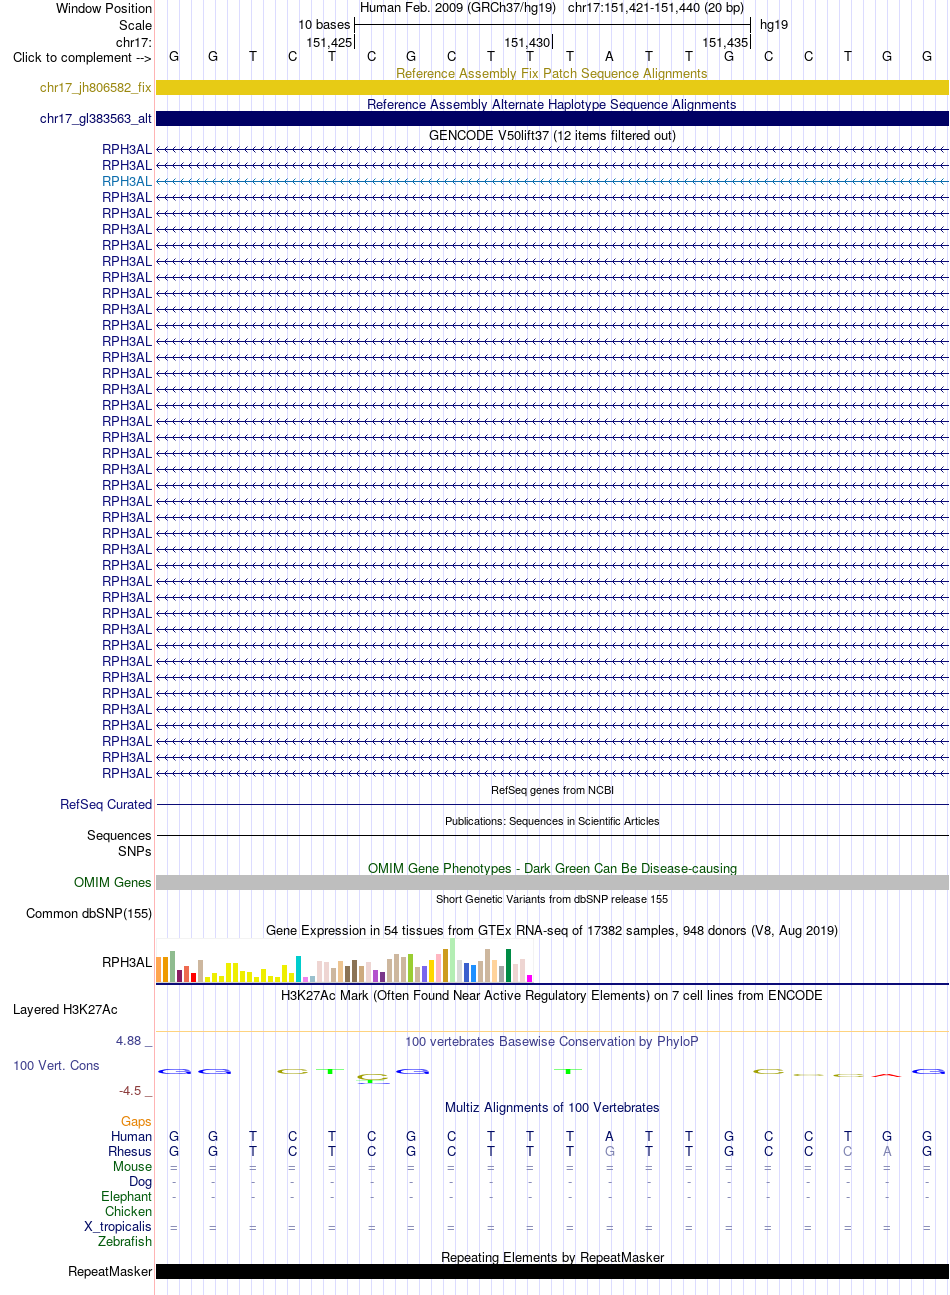Click the magenta bar ending the GTEx chart
The width and height of the screenshot is (950, 1295).
point(529,978)
